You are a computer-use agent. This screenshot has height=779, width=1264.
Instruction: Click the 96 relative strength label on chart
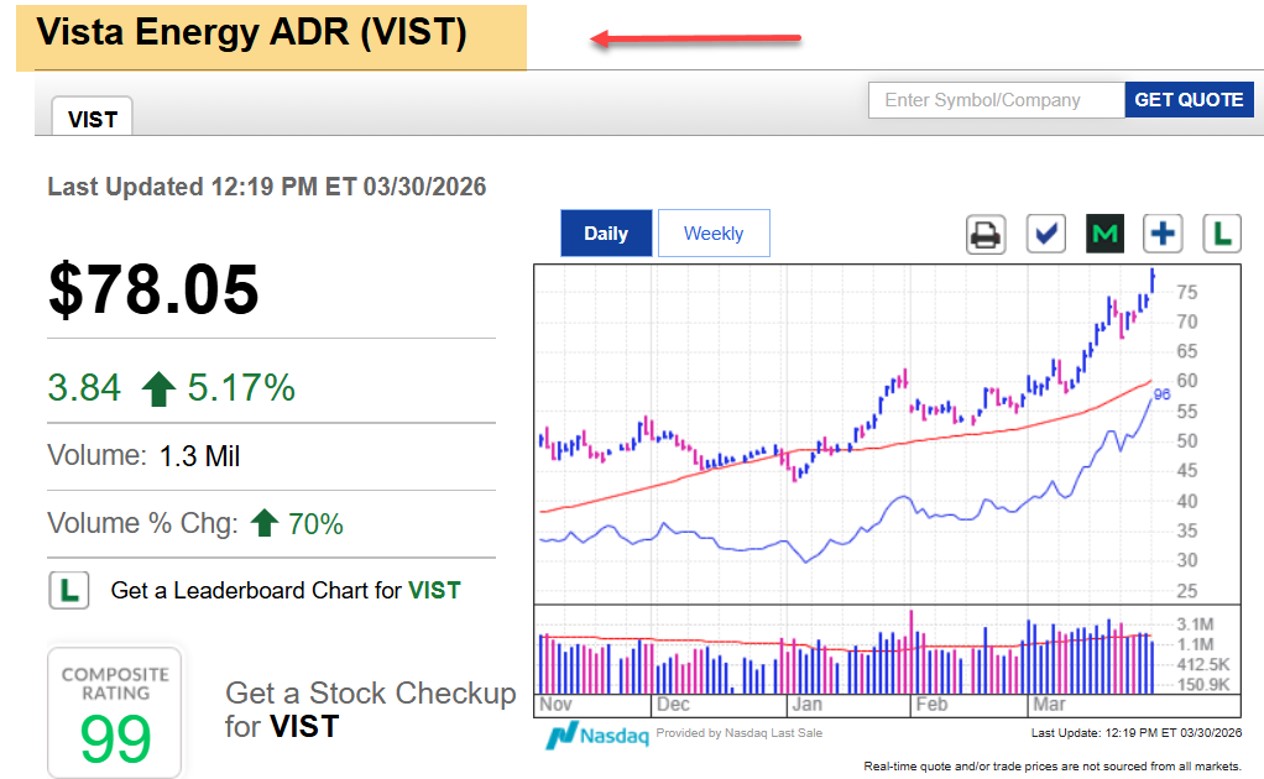(1161, 395)
